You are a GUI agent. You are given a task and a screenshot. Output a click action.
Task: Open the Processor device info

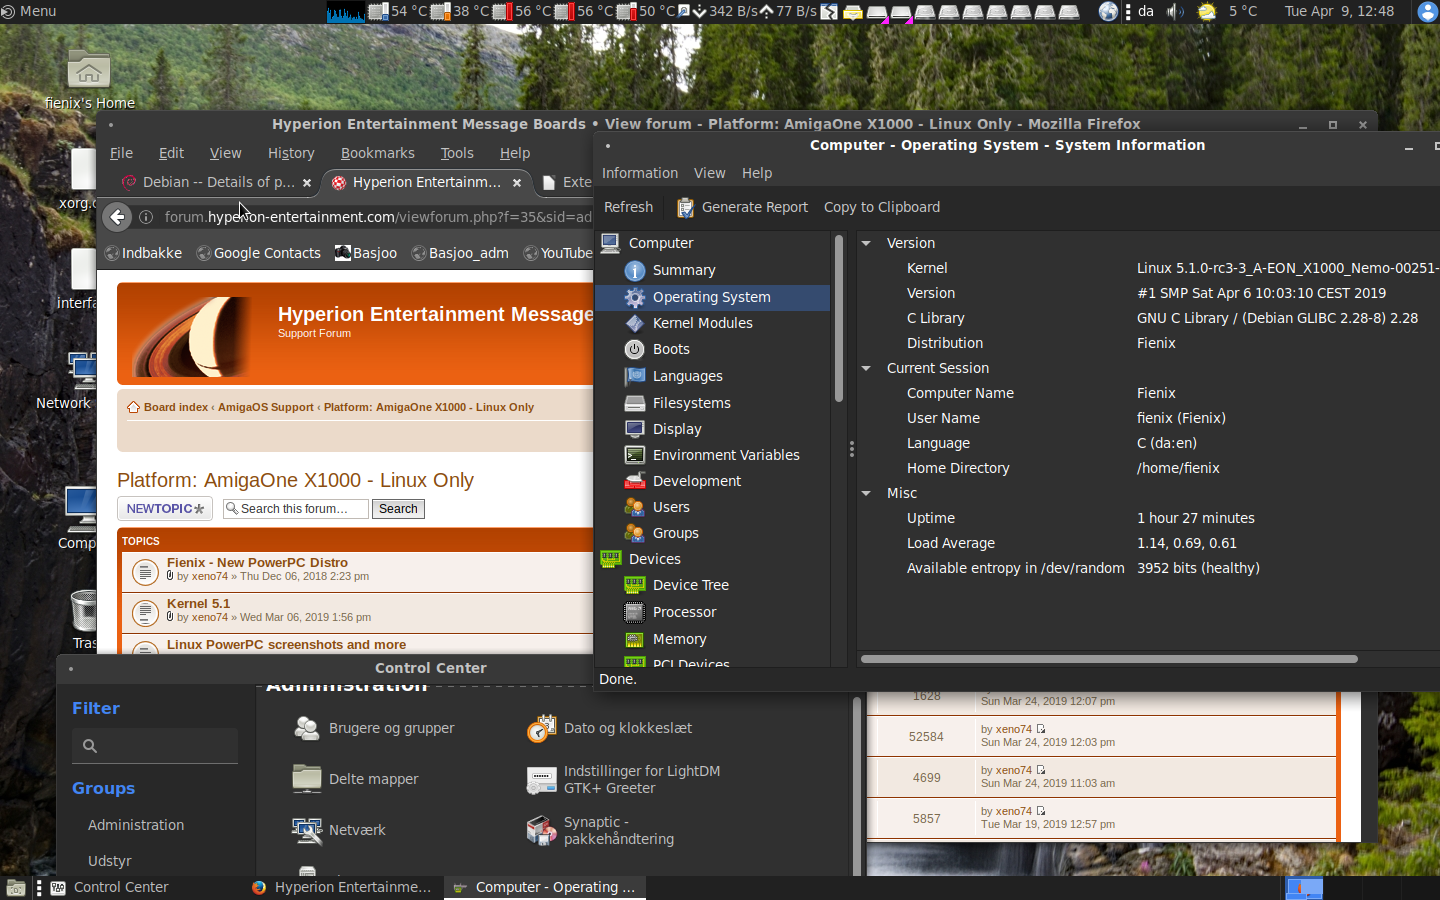coord(684,612)
